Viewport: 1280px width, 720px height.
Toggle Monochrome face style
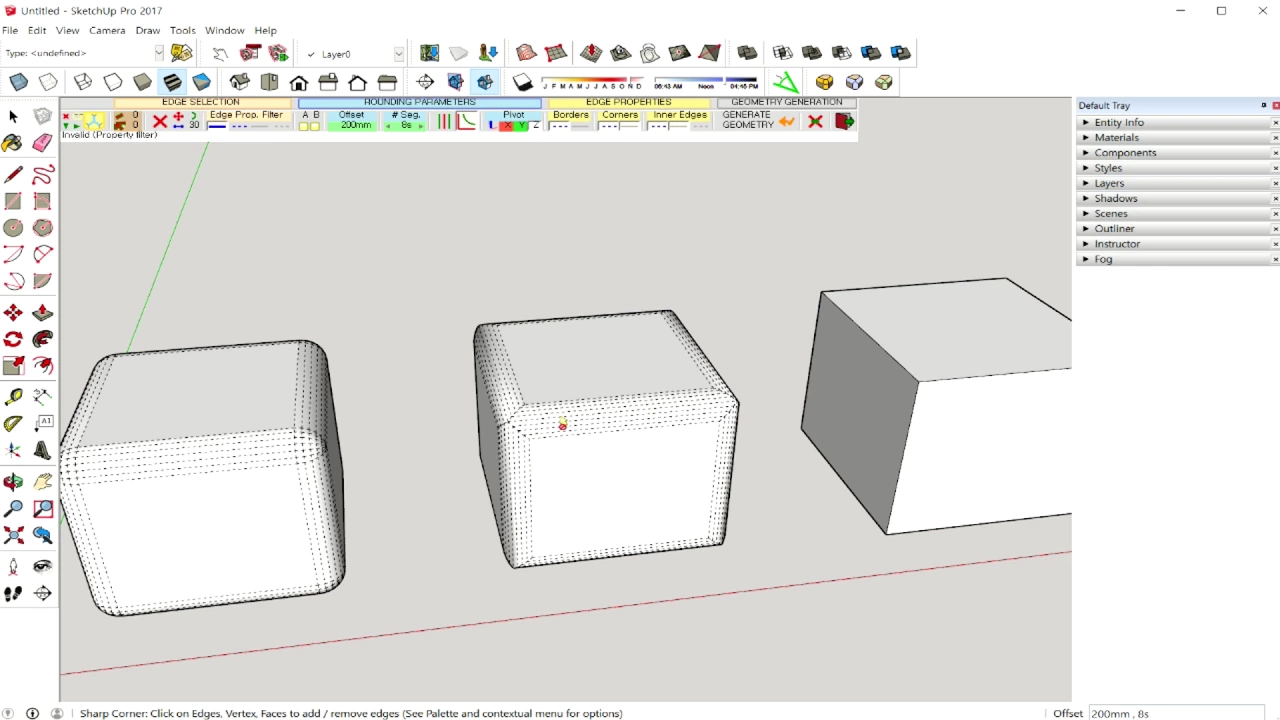pyautogui.click(x=202, y=82)
